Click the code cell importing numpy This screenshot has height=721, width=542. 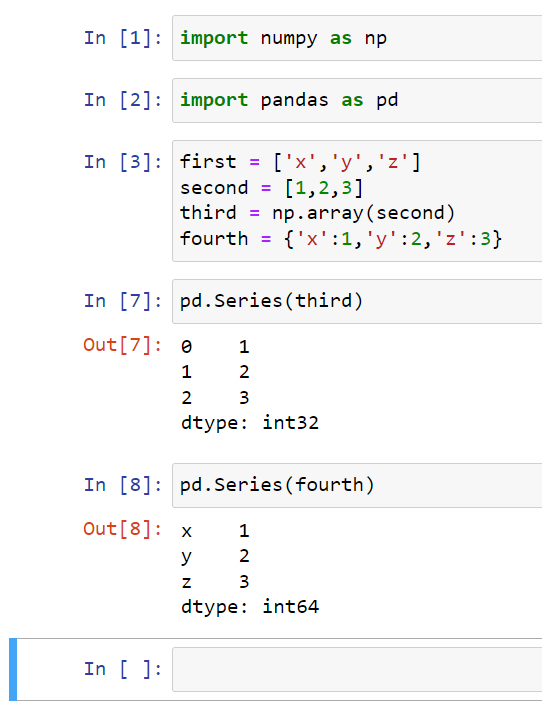click(x=357, y=38)
